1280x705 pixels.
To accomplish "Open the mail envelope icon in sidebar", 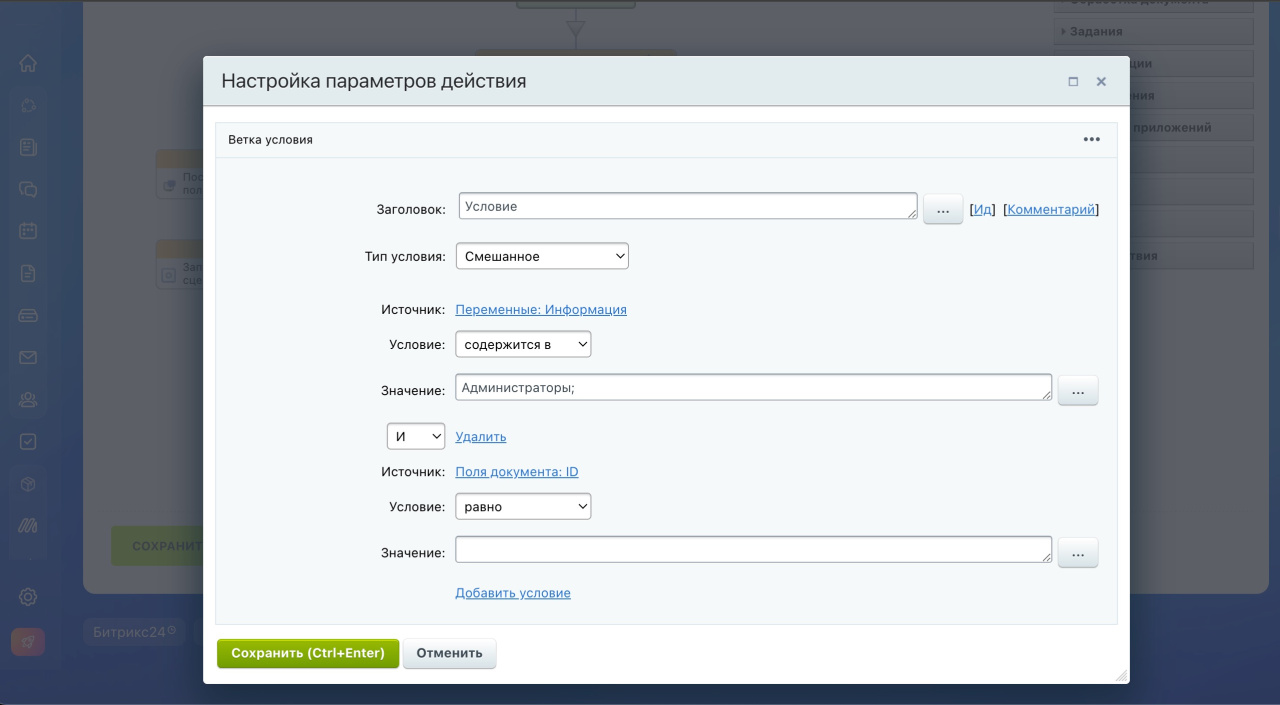I will coord(28,357).
